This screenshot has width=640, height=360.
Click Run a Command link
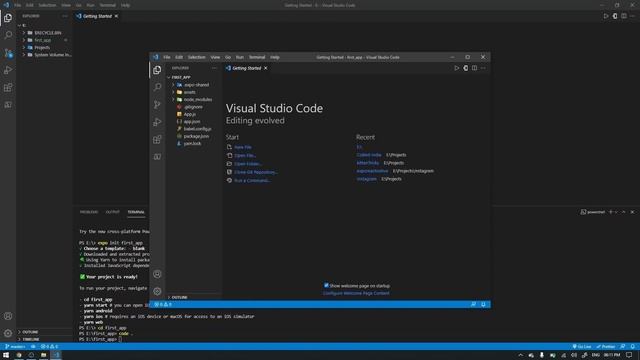point(252,180)
